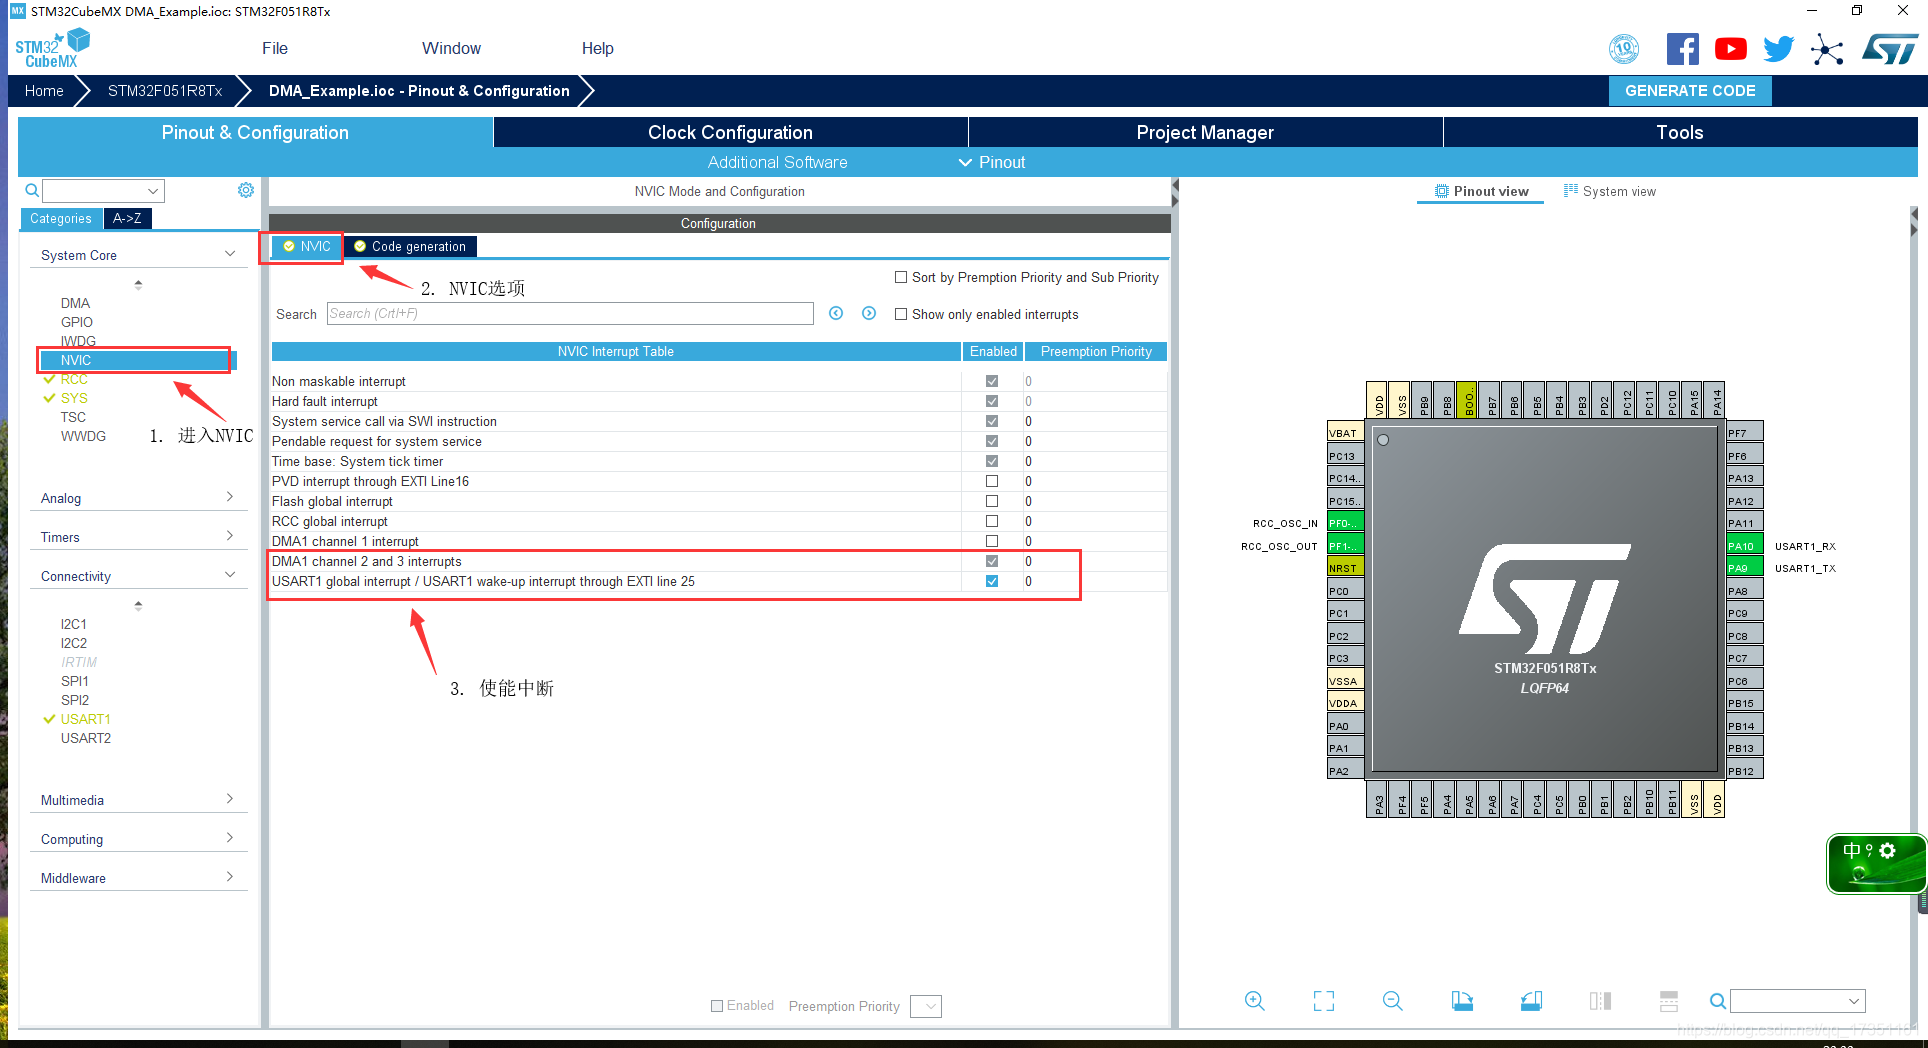Switch to the Tools tab
The image size is (1928, 1048).
(x=1680, y=132)
